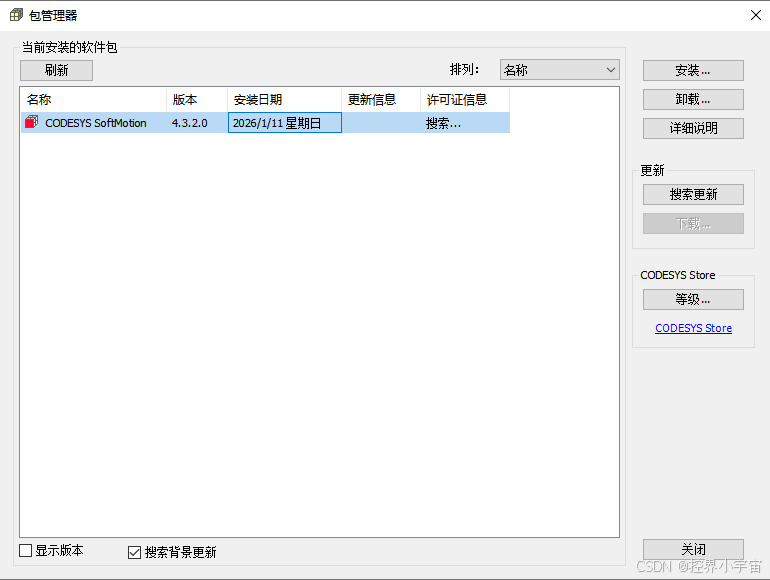This screenshot has height=580, width=770.
Task: Select the CODESYS SoftMotion row name
Action: tap(96, 123)
